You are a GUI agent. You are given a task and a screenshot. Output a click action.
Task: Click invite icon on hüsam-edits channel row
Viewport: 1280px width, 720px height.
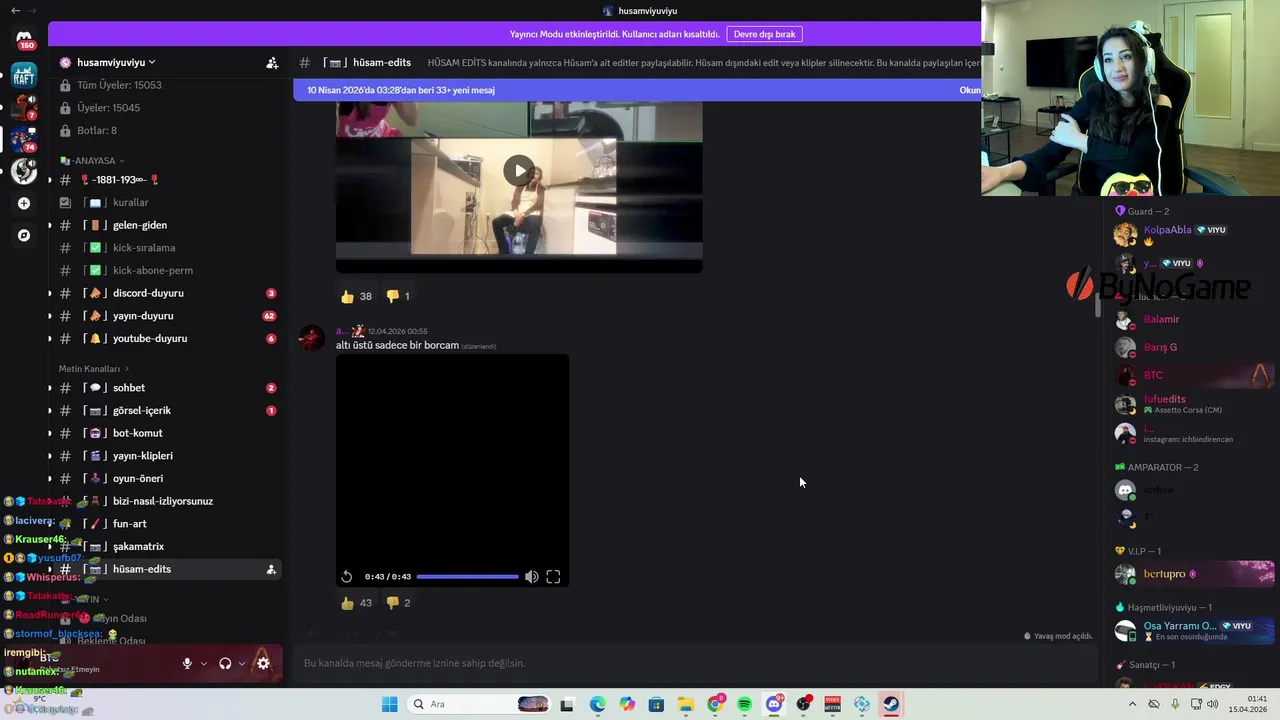pyautogui.click(x=271, y=569)
